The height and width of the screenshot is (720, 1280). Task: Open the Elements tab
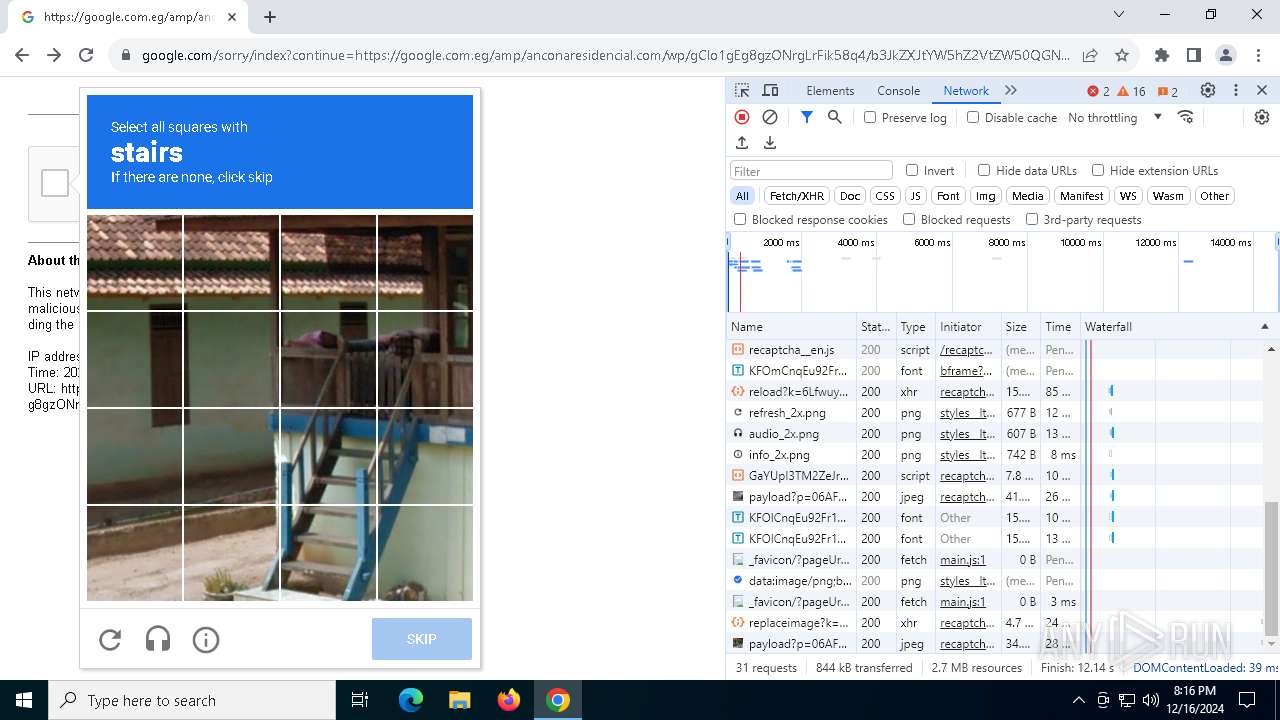[x=830, y=90]
